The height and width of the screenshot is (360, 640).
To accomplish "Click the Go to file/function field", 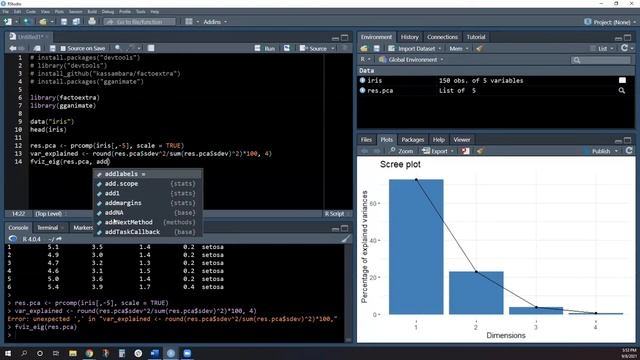I will [140, 22].
